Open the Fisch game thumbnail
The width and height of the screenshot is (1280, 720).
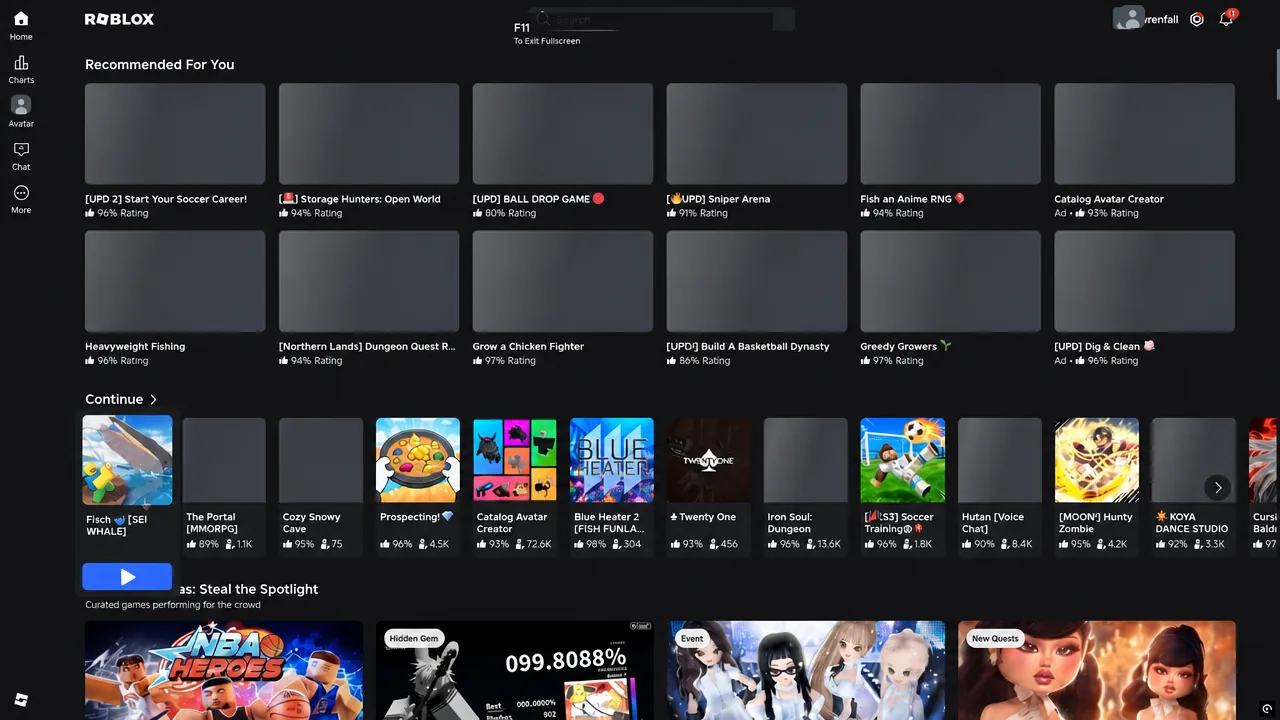pos(127,460)
